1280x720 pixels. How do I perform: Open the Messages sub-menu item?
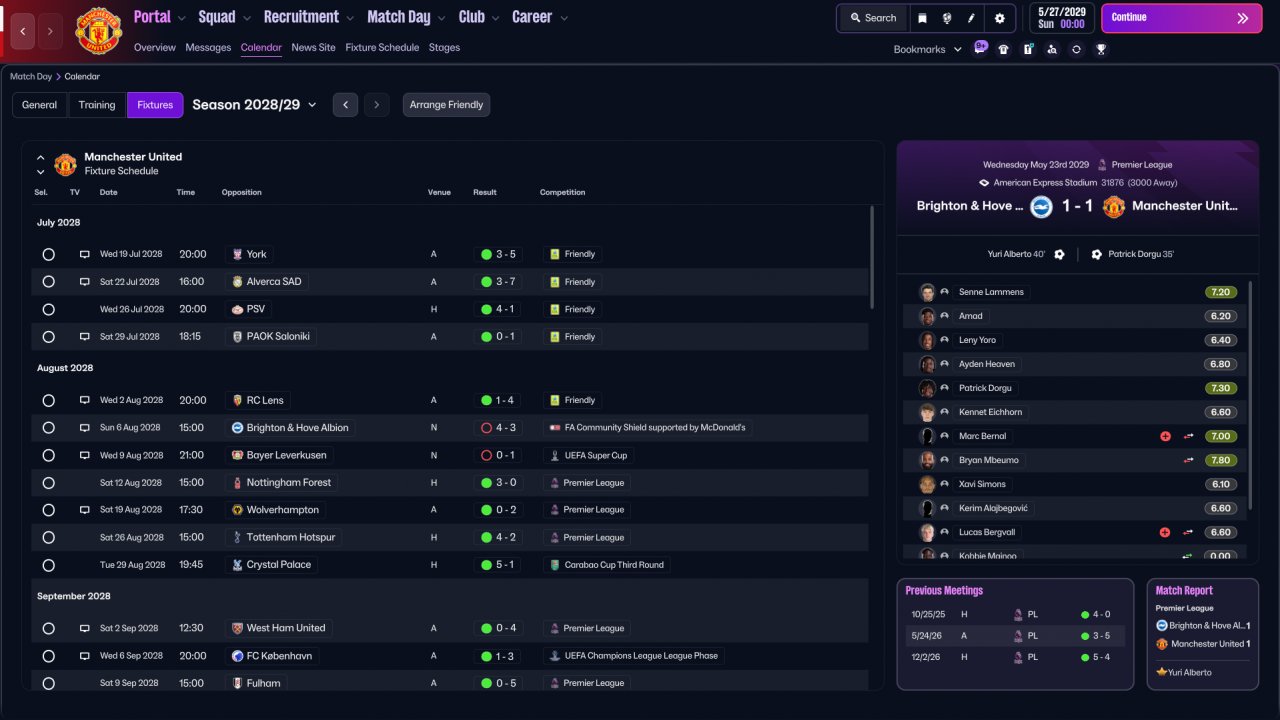pyautogui.click(x=208, y=47)
